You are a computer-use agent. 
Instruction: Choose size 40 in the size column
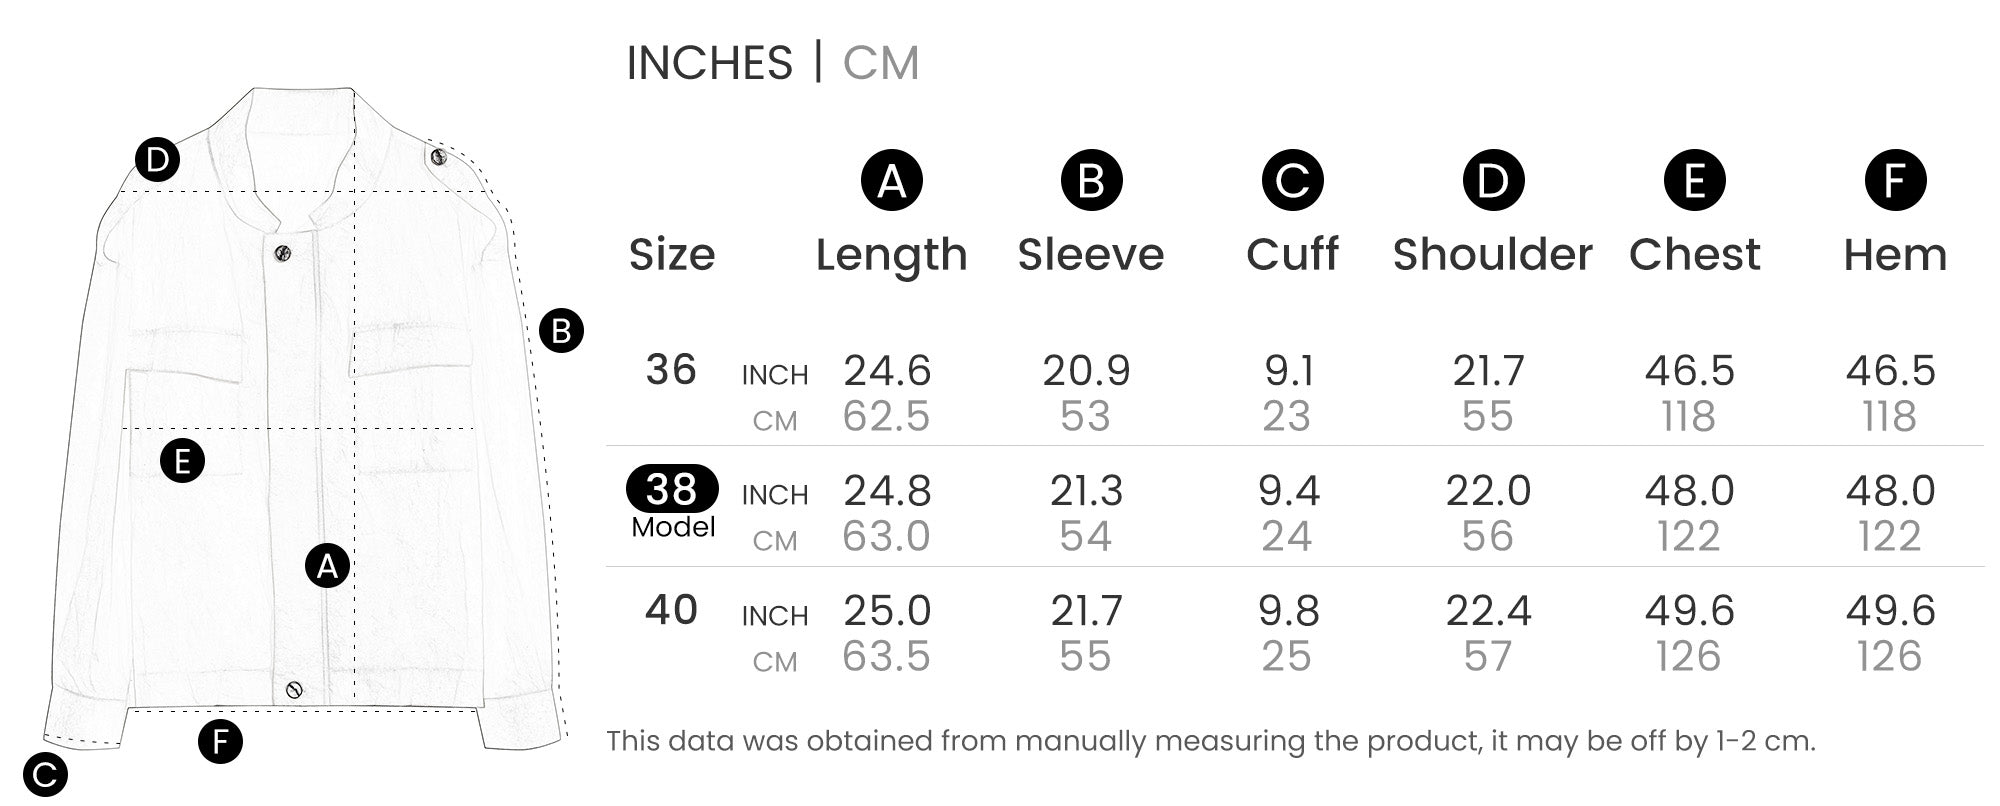[x=671, y=610]
